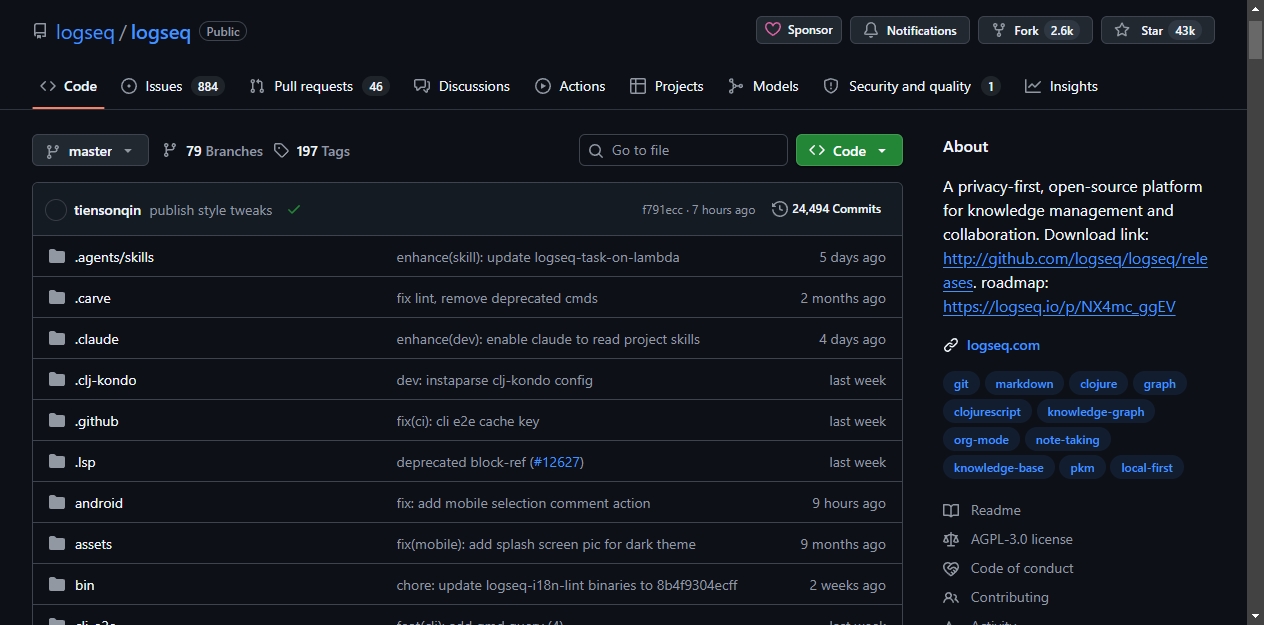This screenshot has height=625, width=1264.
Task: Click the folder icon for .agents/skills
Action: [57, 257]
